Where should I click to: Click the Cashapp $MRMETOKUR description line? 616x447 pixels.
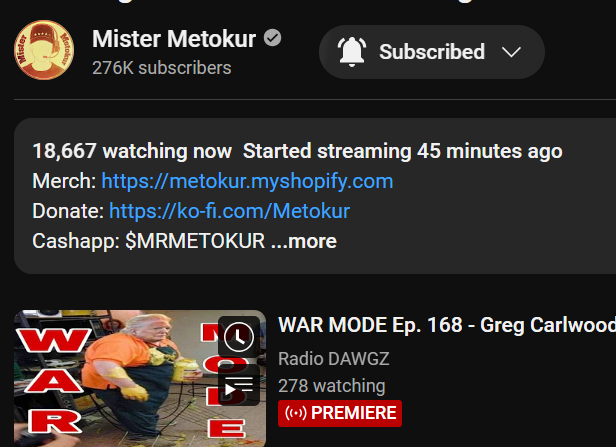pyautogui.click(x=148, y=241)
